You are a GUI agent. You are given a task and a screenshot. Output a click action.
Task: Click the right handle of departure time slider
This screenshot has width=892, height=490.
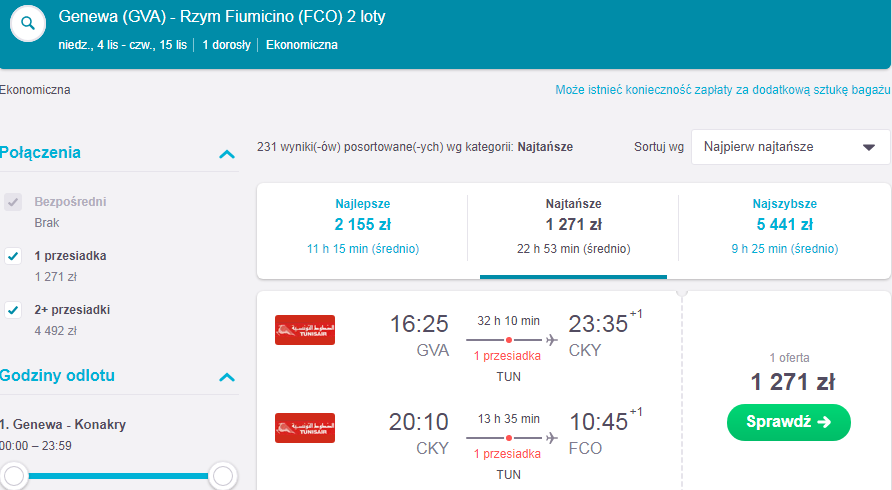(x=222, y=476)
